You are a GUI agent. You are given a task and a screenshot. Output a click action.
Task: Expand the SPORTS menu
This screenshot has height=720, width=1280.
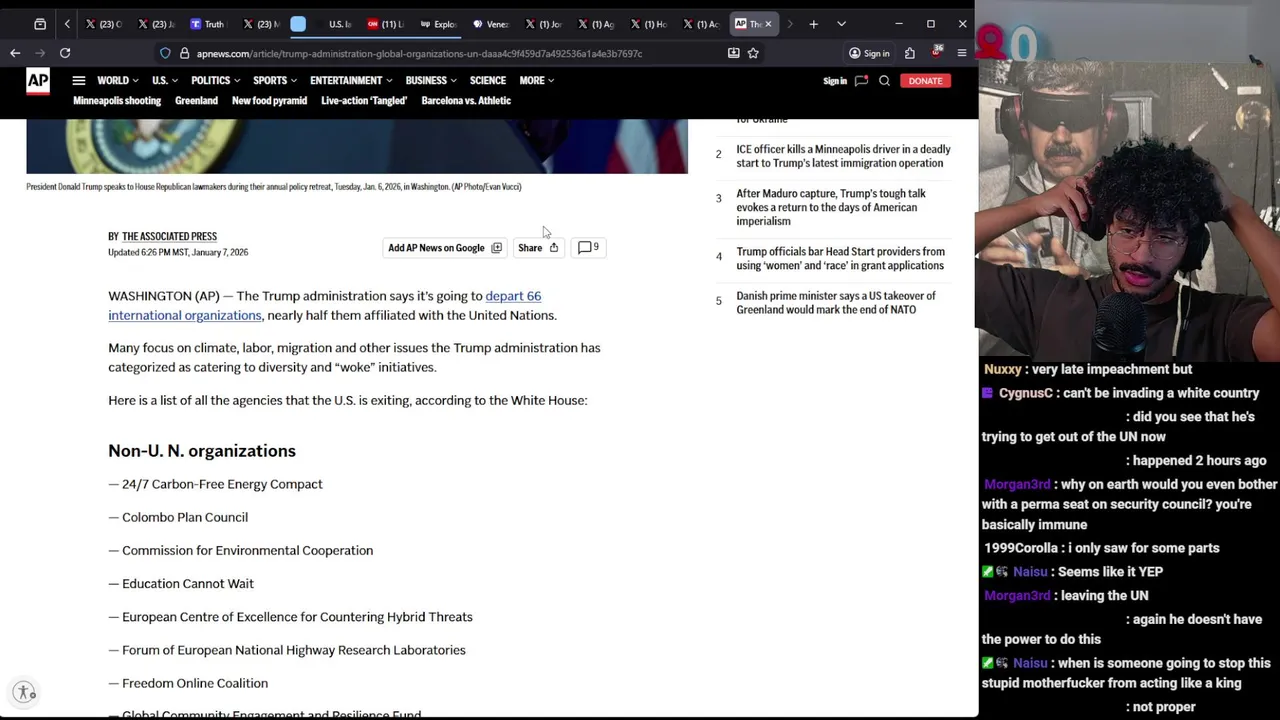[x=275, y=81]
